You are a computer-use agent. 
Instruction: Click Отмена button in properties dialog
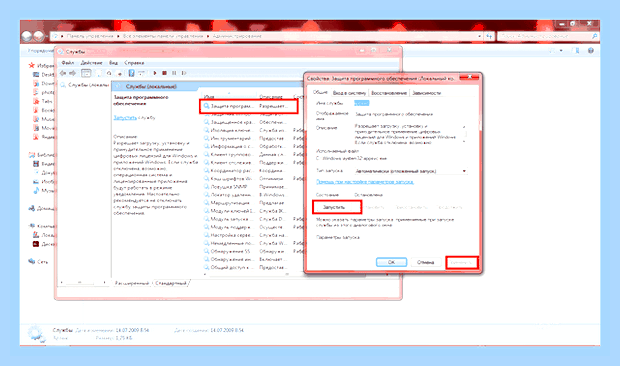[425, 262]
